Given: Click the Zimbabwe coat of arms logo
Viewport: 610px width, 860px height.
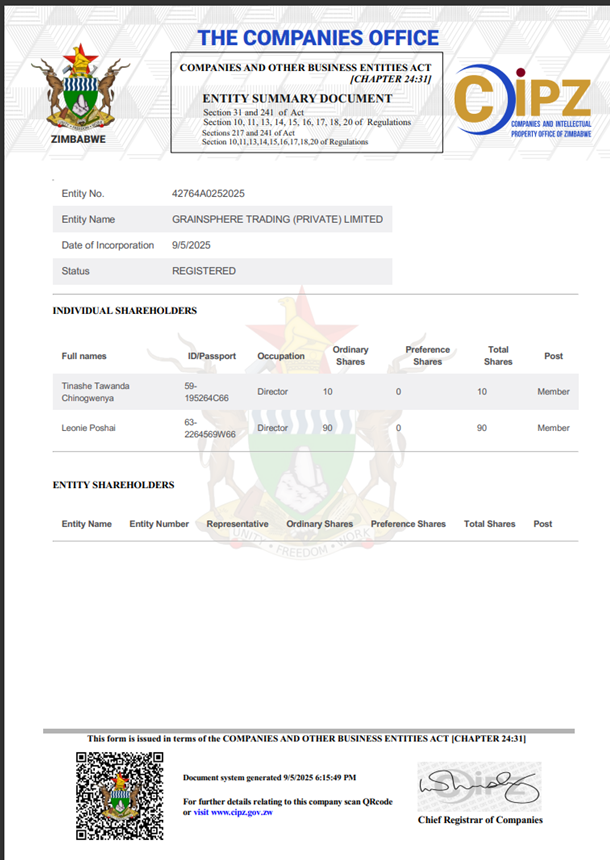Looking at the screenshot, I should pyautogui.click(x=80, y=87).
